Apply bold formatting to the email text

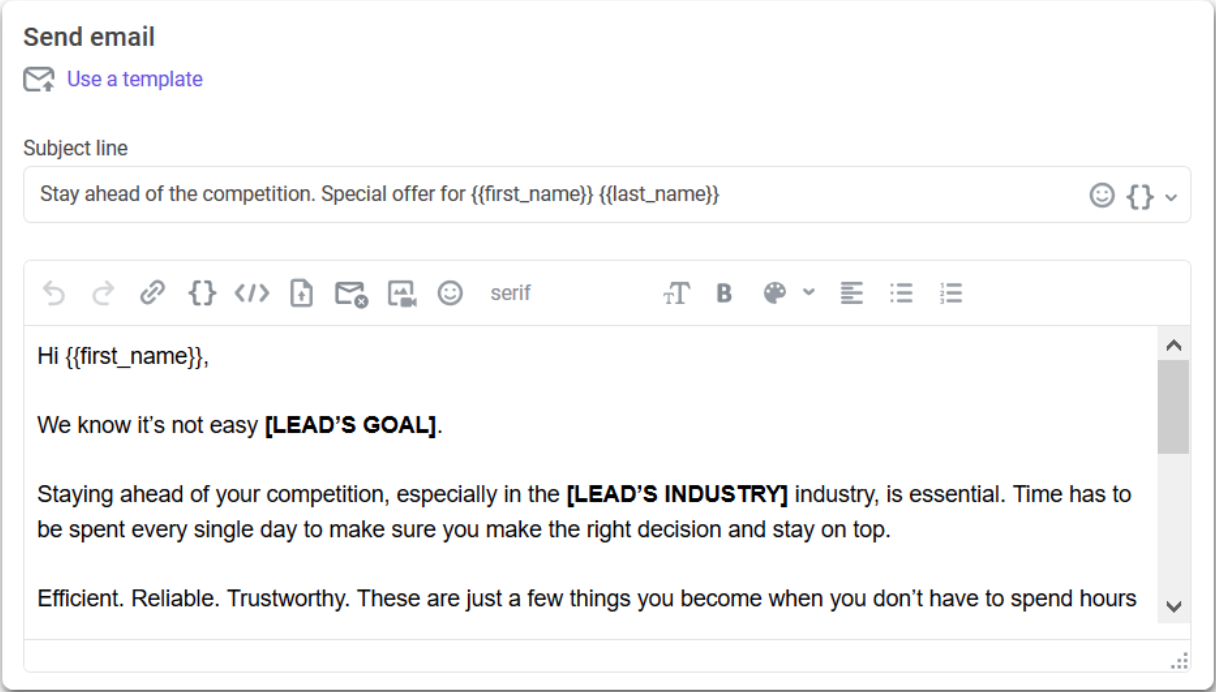[724, 293]
